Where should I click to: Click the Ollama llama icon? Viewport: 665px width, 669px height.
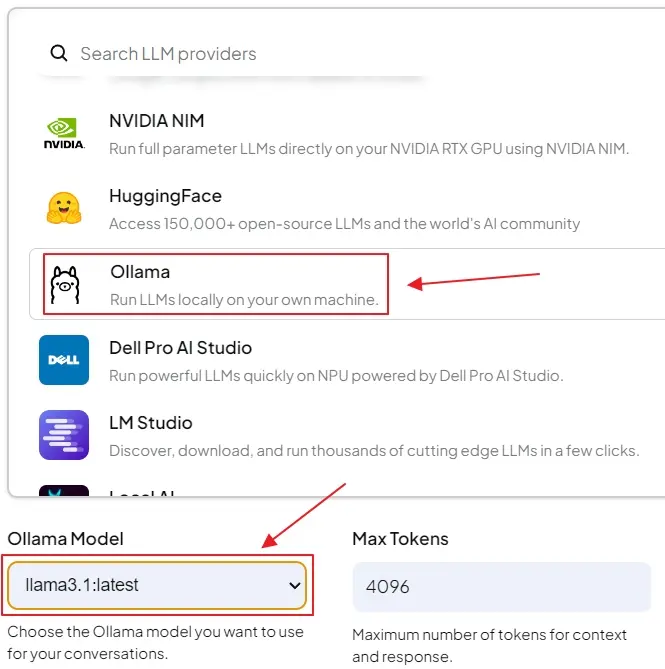[65, 285]
